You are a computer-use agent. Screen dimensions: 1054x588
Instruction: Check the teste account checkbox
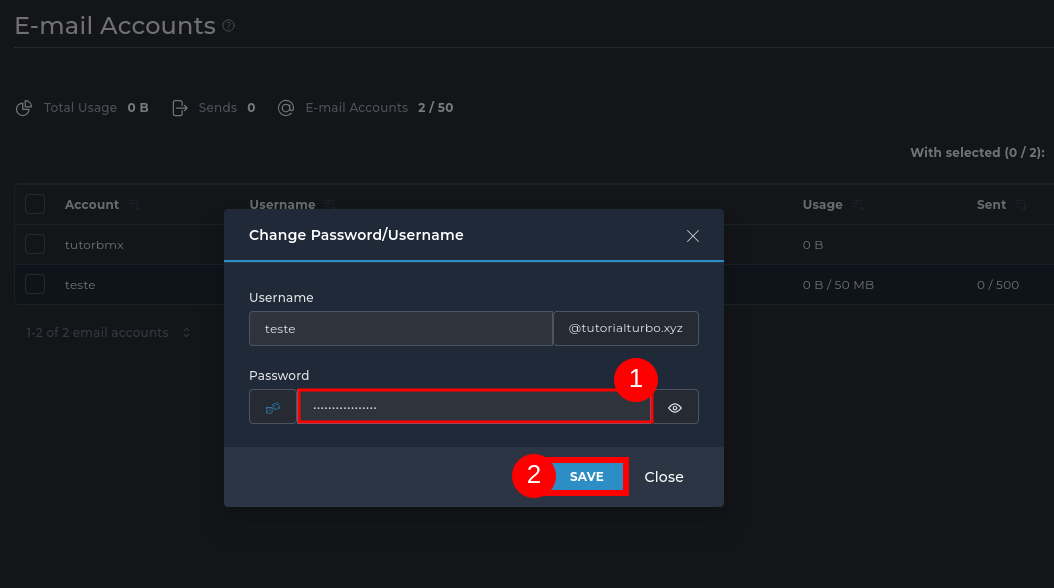[x=35, y=284]
